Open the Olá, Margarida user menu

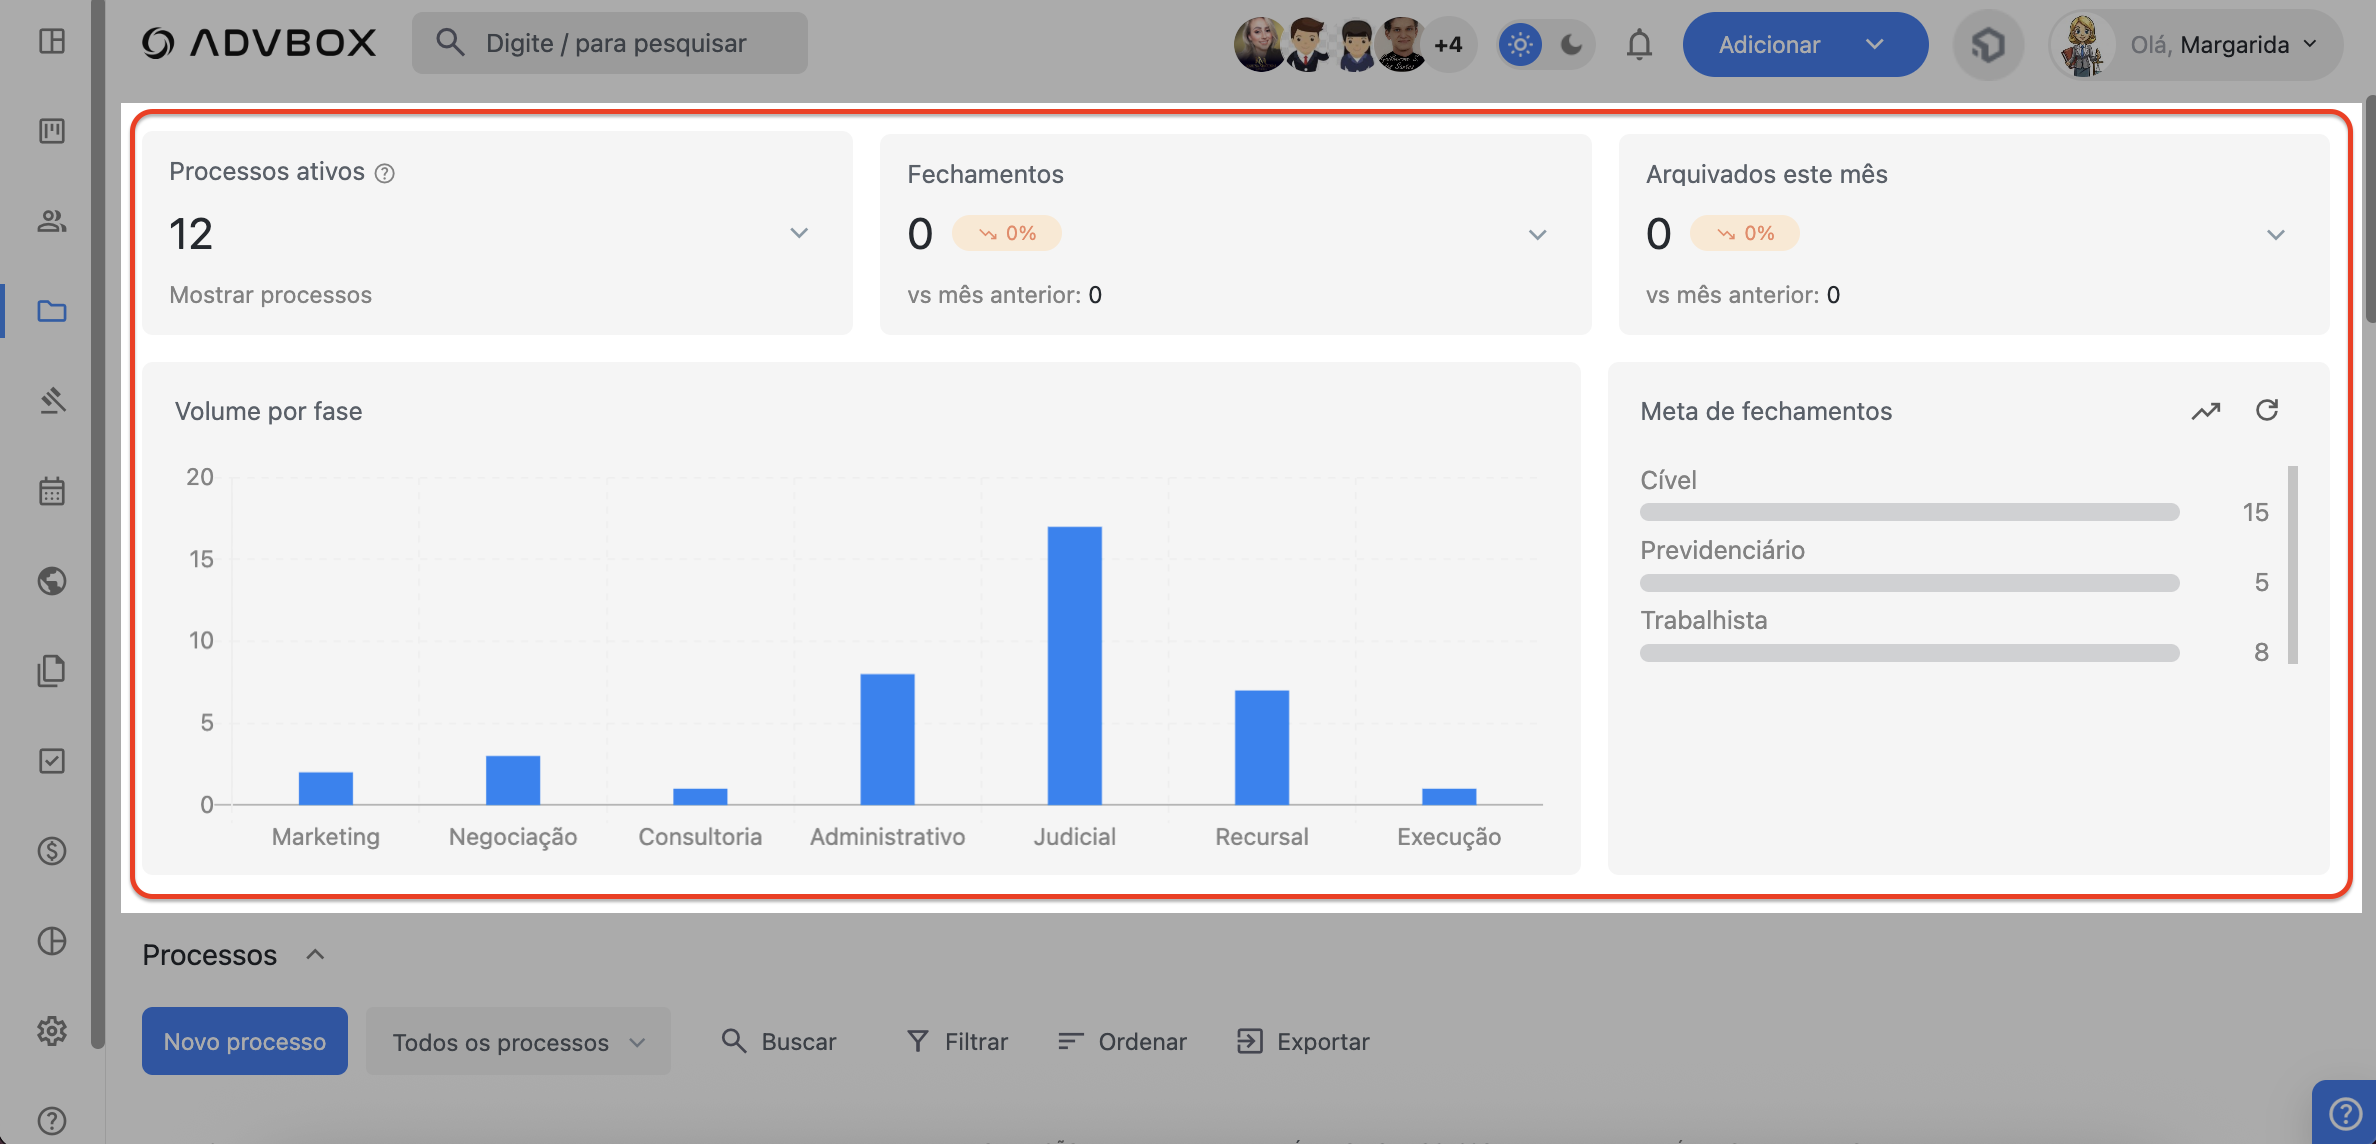pyautogui.click(x=2196, y=45)
